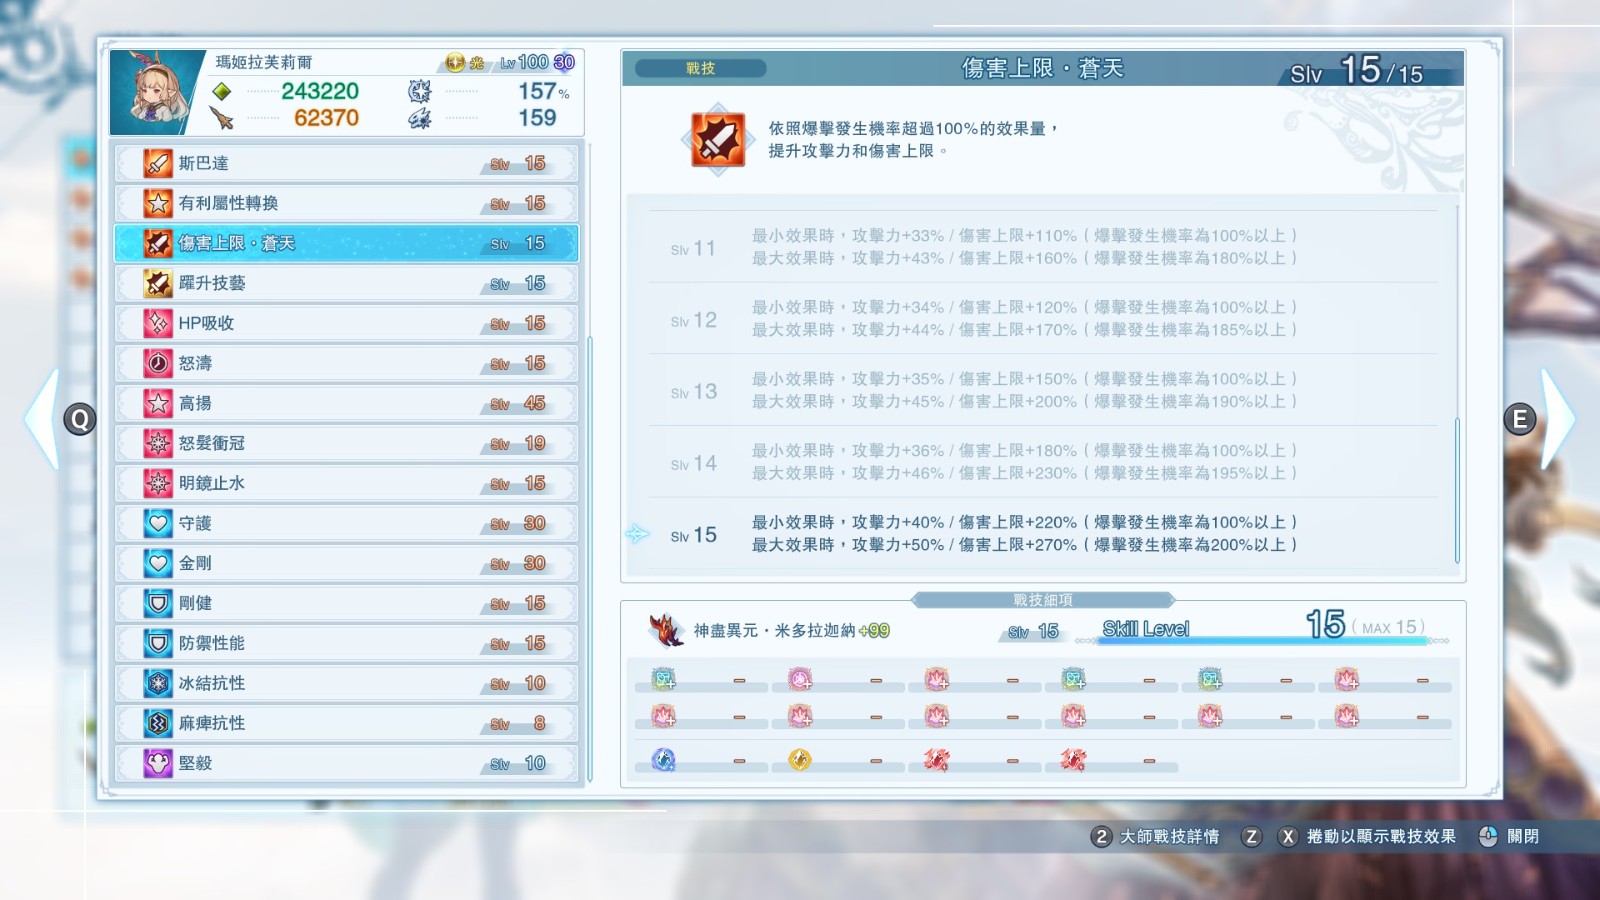The width and height of the screenshot is (1600, 900).
Task: Select the 斯巴達 skill sword icon
Action: click(158, 163)
